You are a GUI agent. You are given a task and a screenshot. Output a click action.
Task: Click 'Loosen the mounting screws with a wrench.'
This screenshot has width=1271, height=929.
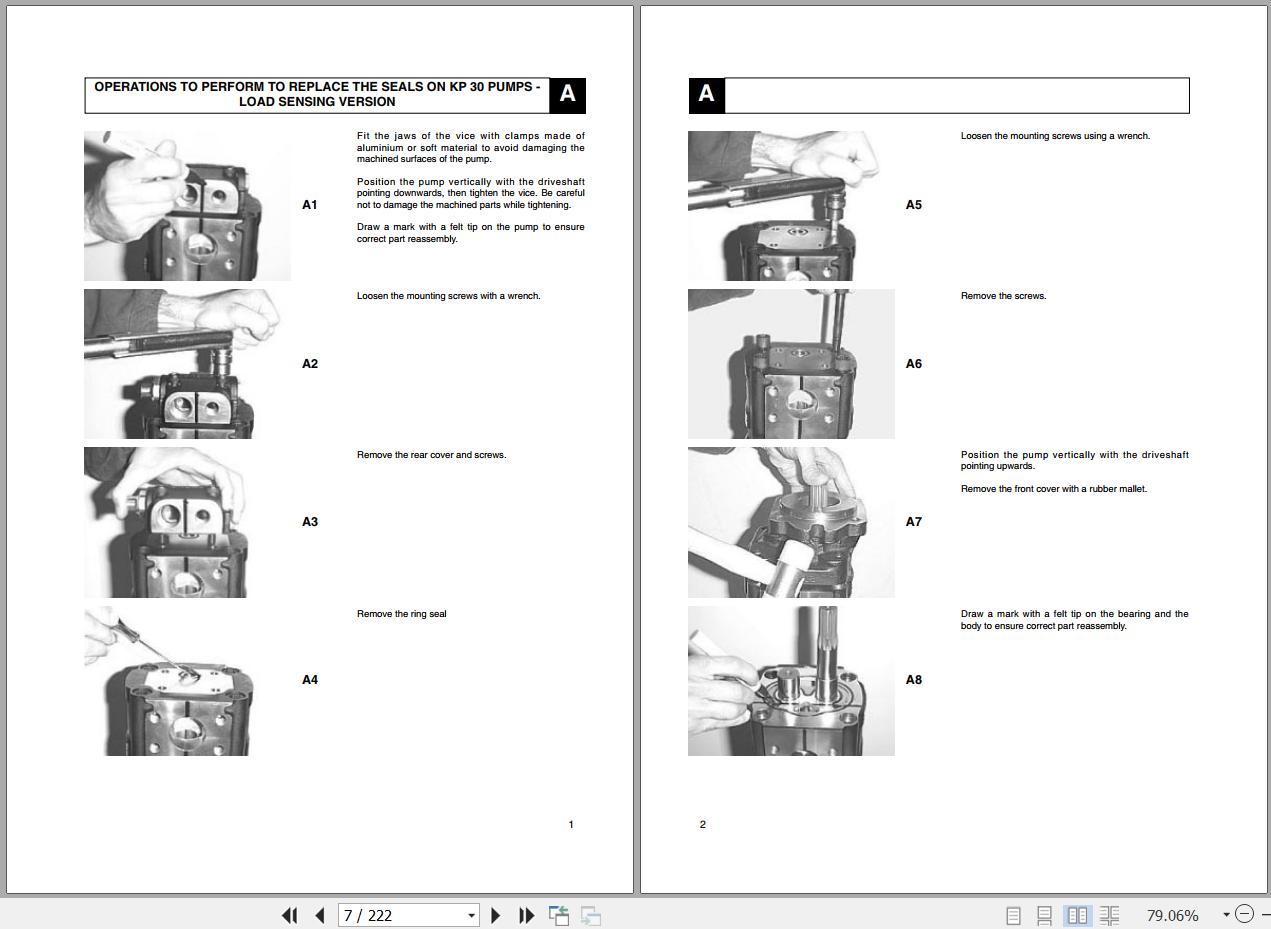point(449,296)
